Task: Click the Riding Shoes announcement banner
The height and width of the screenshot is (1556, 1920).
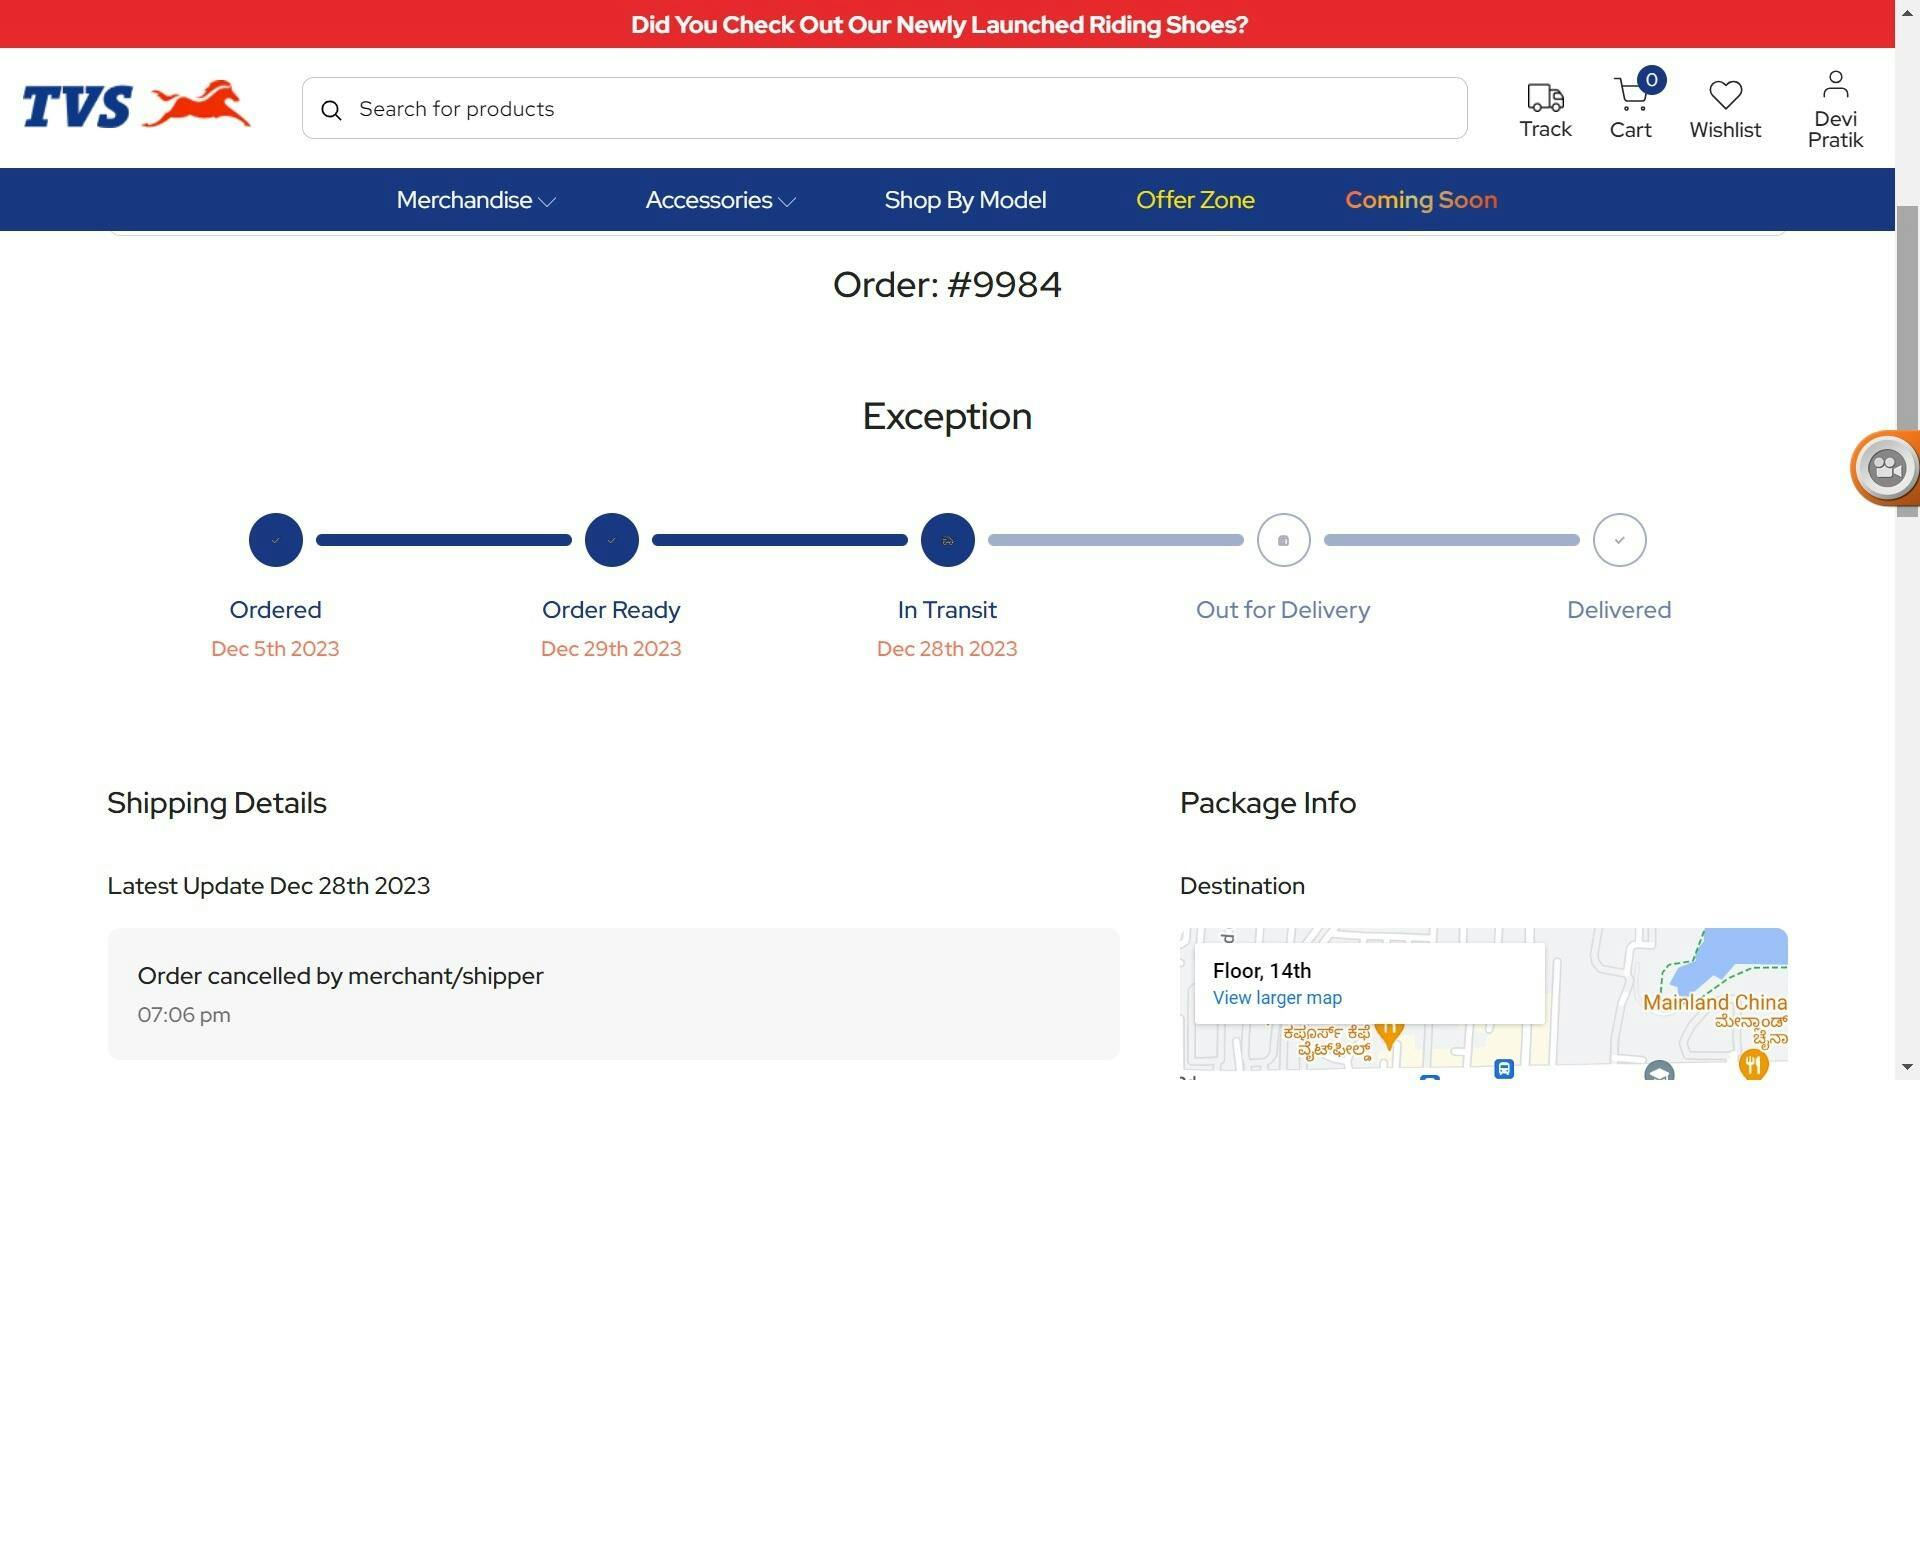Action: point(939,24)
